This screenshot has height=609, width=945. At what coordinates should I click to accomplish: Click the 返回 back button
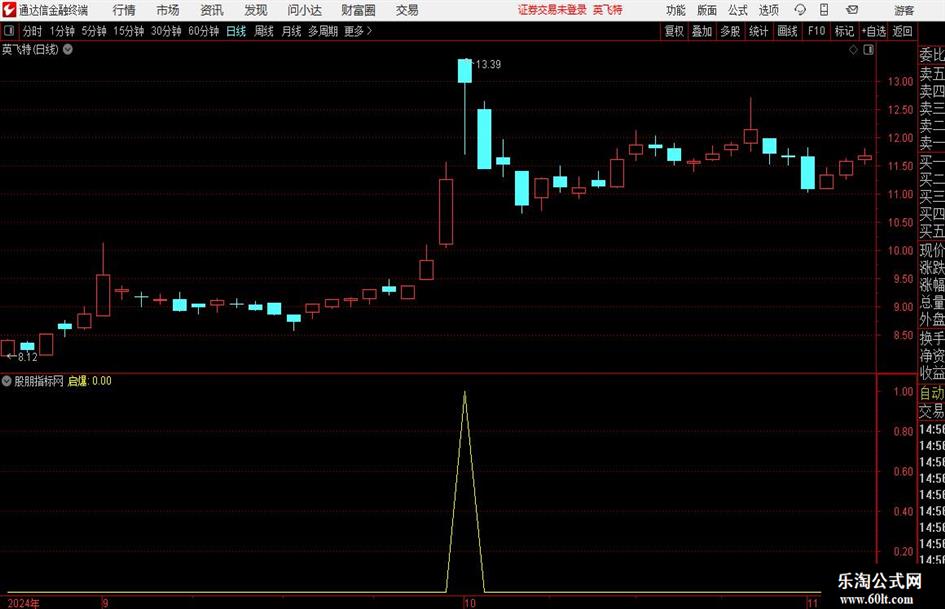(x=902, y=31)
